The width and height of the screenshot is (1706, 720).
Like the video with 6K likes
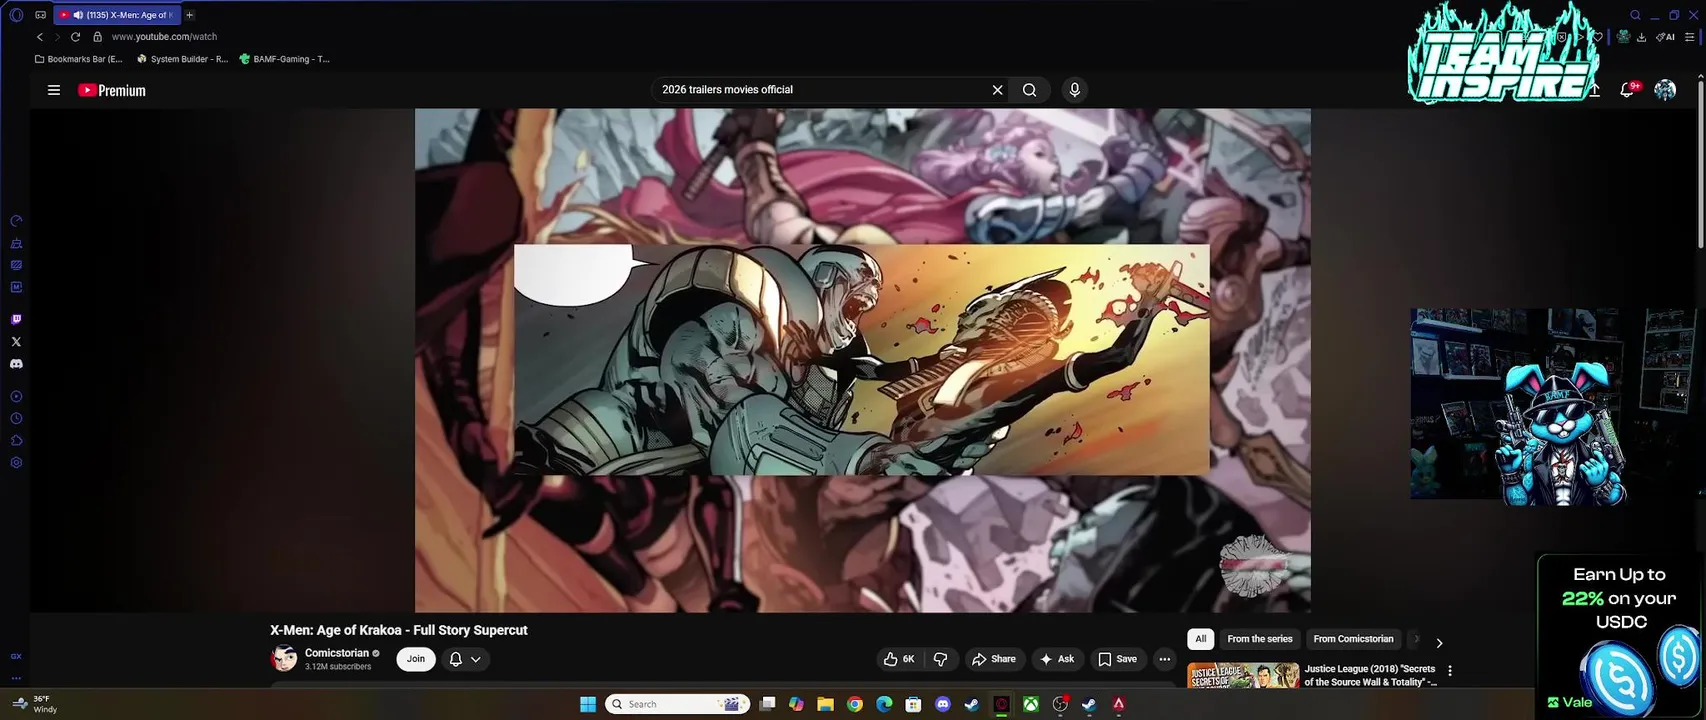click(x=898, y=659)
